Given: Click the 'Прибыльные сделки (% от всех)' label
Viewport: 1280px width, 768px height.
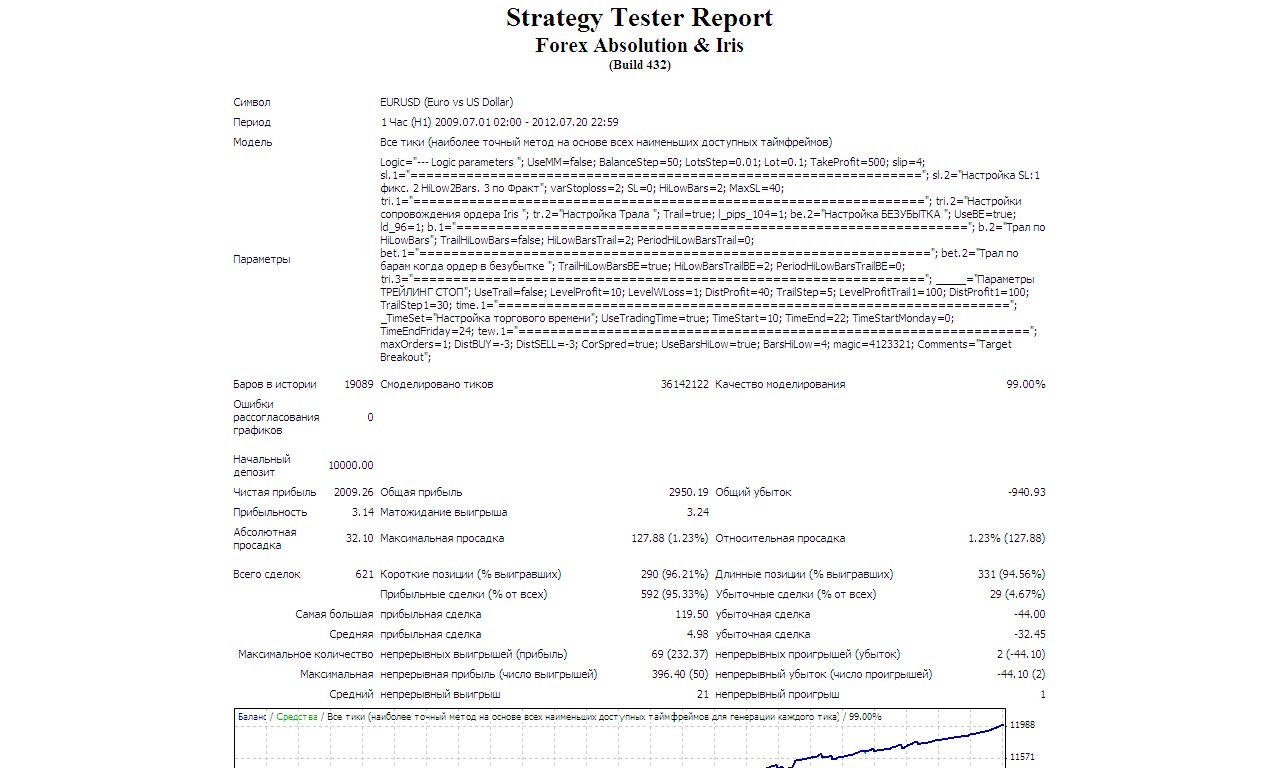Looking at the screenshot, I should [x=464, y=594].
